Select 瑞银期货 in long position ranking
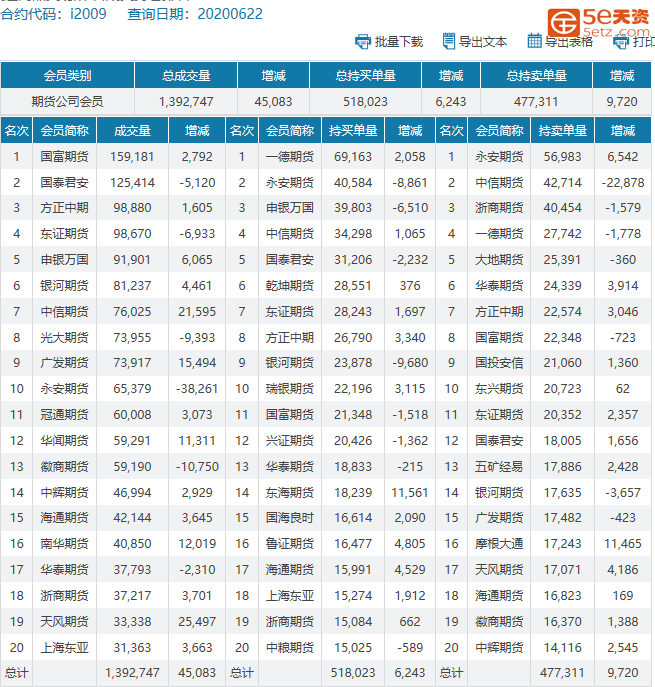Viewport: 655px width, 687px height. (290, 389)
